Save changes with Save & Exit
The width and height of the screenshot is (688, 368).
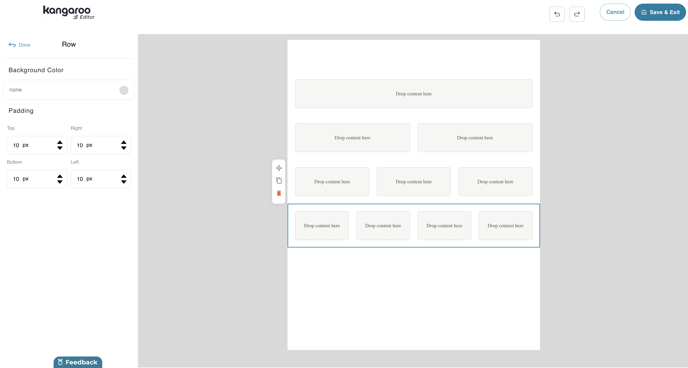pos(660,12)
